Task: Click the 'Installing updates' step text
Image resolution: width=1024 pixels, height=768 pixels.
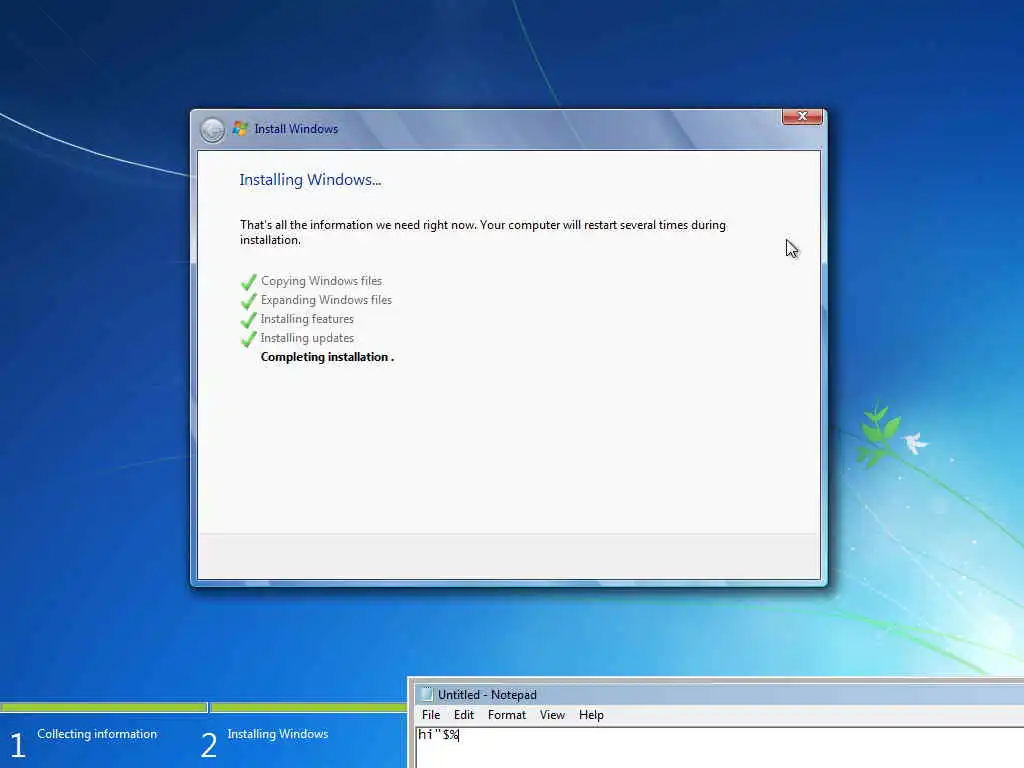Action: pyautogui.click(x=307, y=338)
